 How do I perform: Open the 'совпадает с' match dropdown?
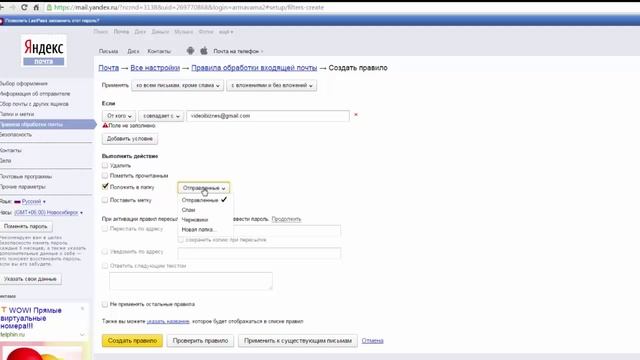161,116
